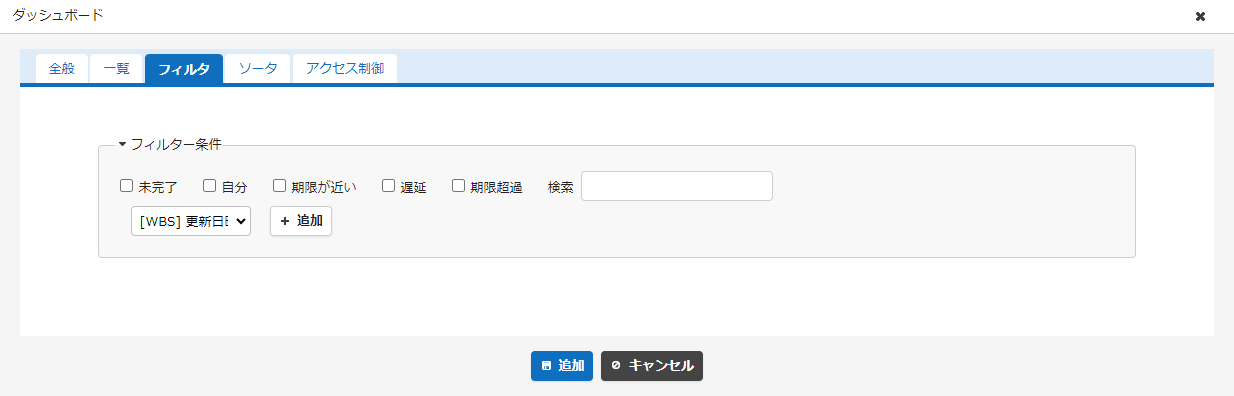Open the [WBS] 更新日時 dropdown
The image size is (1234, 396).
[191, 221]
